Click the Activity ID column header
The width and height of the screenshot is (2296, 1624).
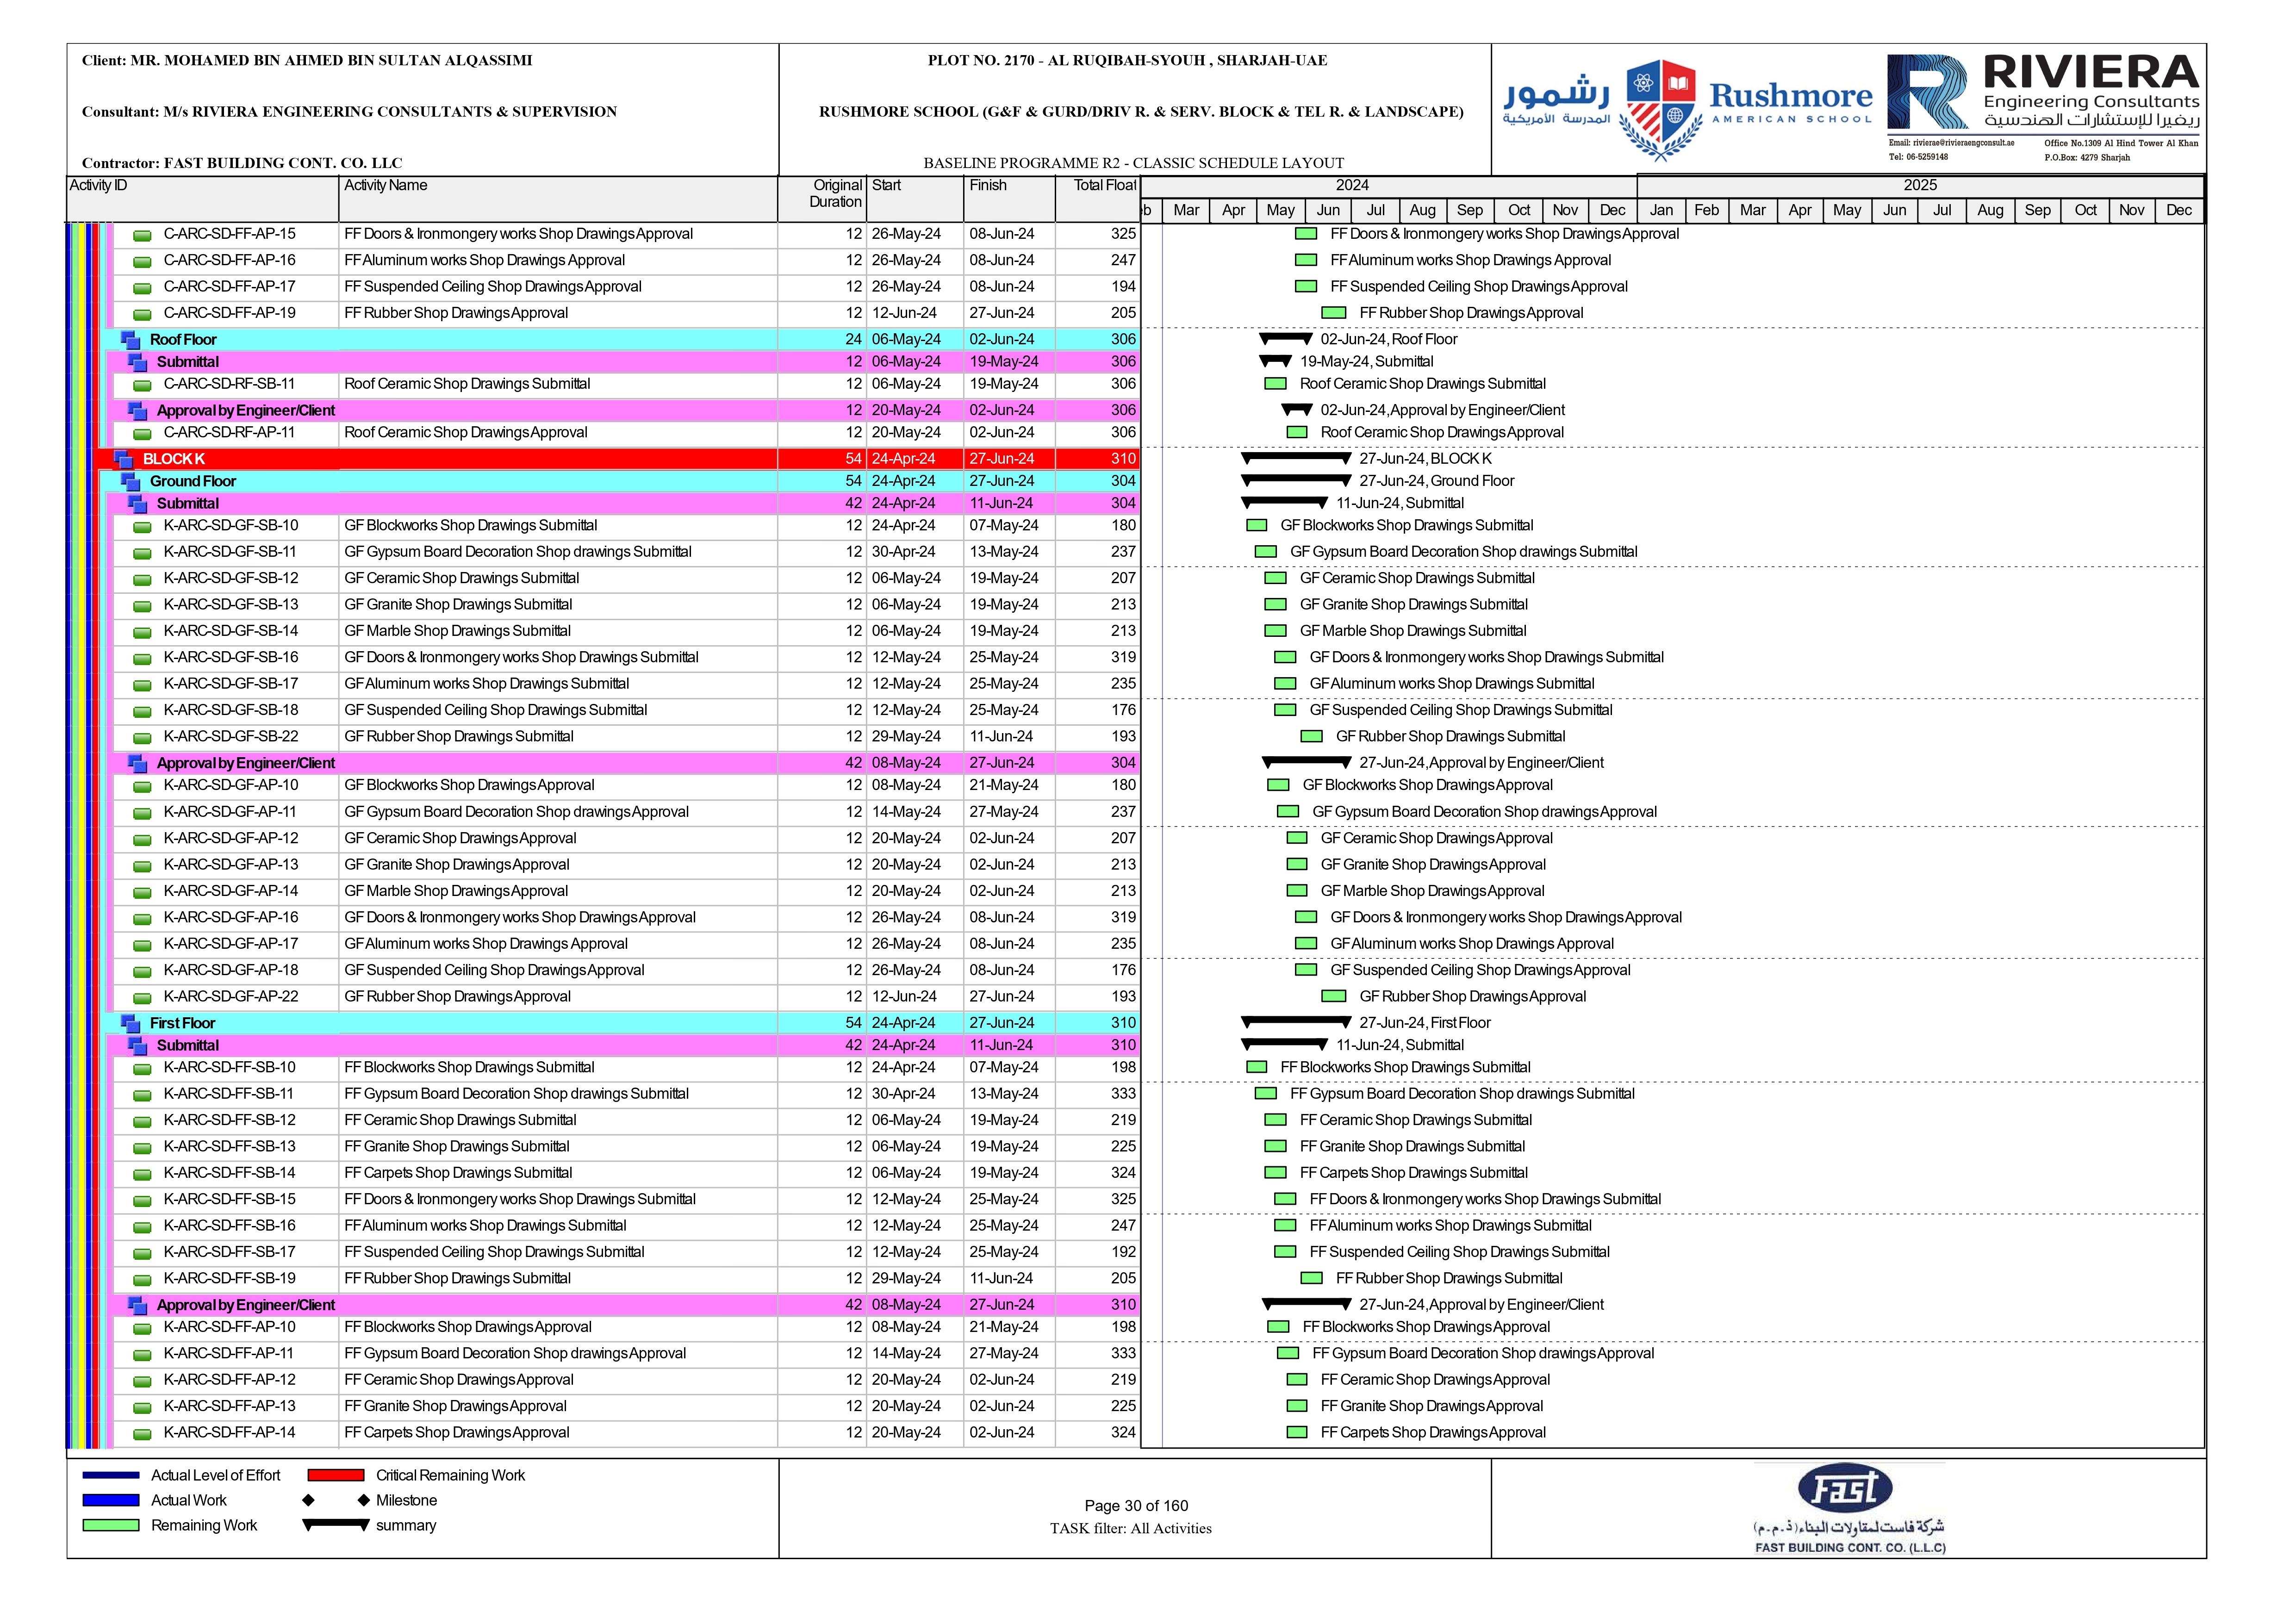coord(203,199)
